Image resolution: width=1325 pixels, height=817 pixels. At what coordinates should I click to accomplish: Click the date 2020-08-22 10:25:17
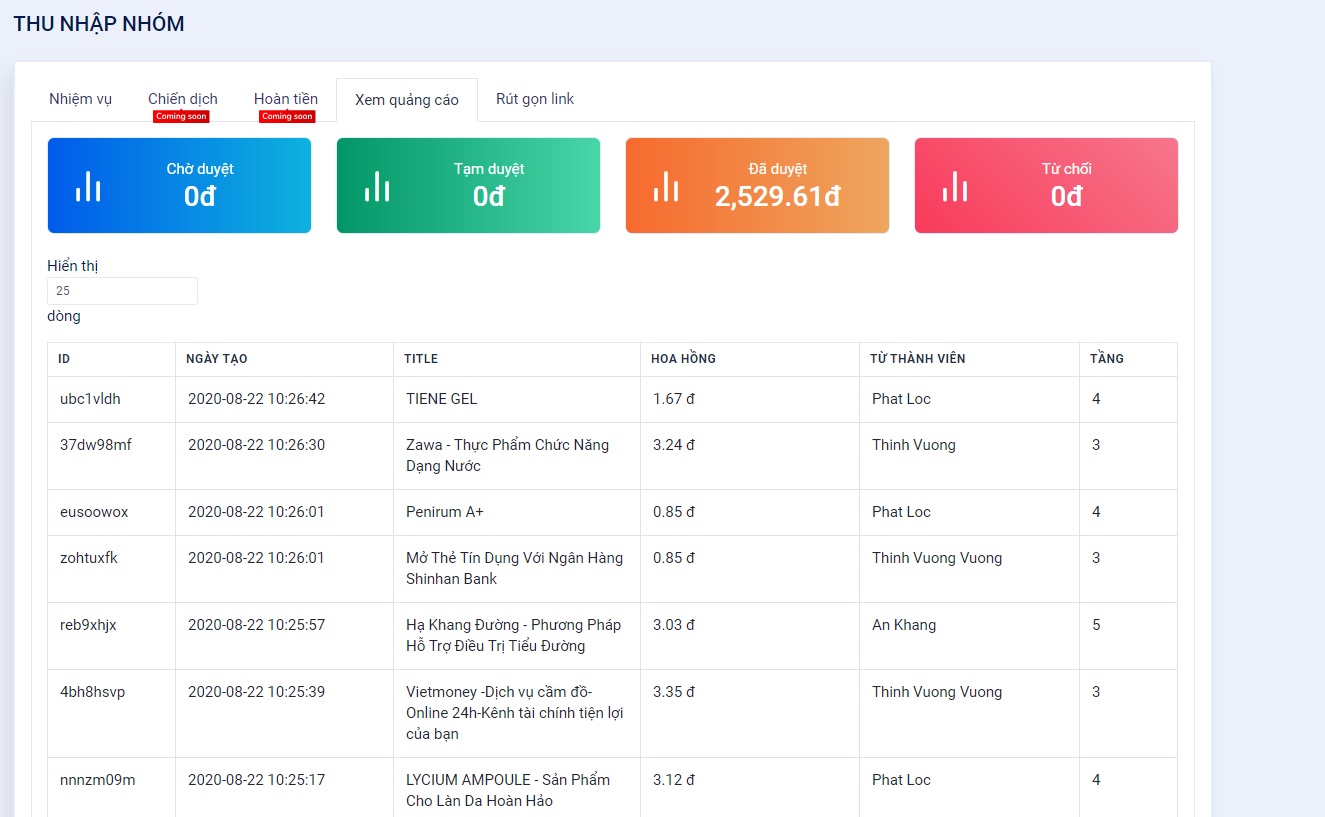257,780
